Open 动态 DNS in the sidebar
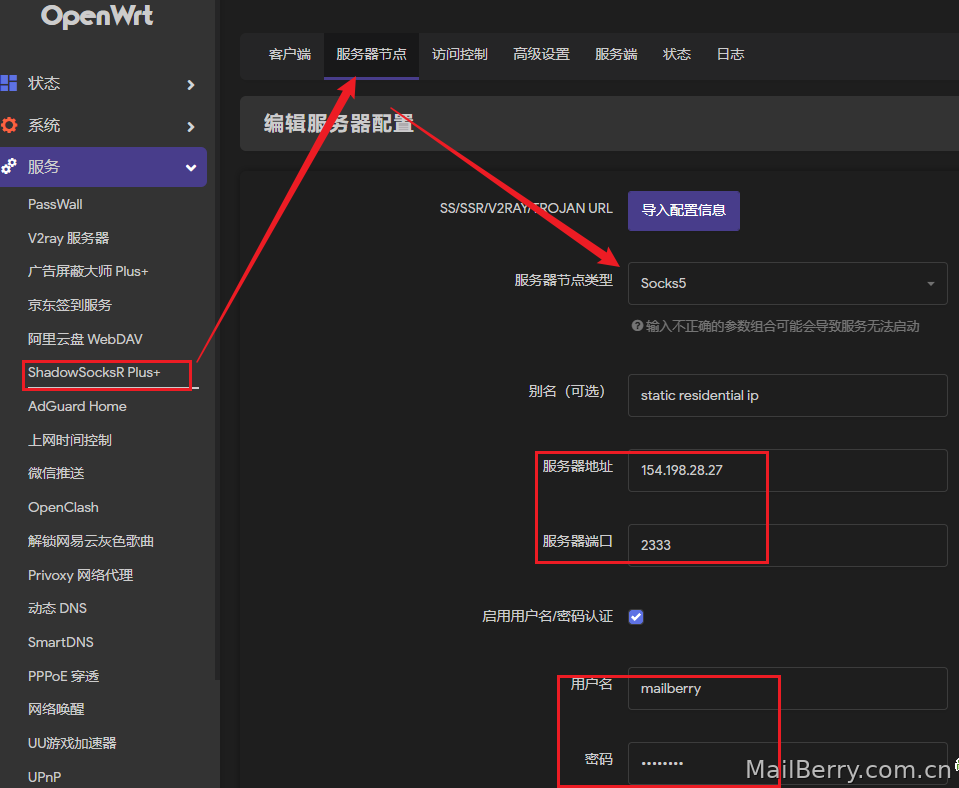Image resolution: width=959 pixels, height=788 pixels. coord(57,608)
